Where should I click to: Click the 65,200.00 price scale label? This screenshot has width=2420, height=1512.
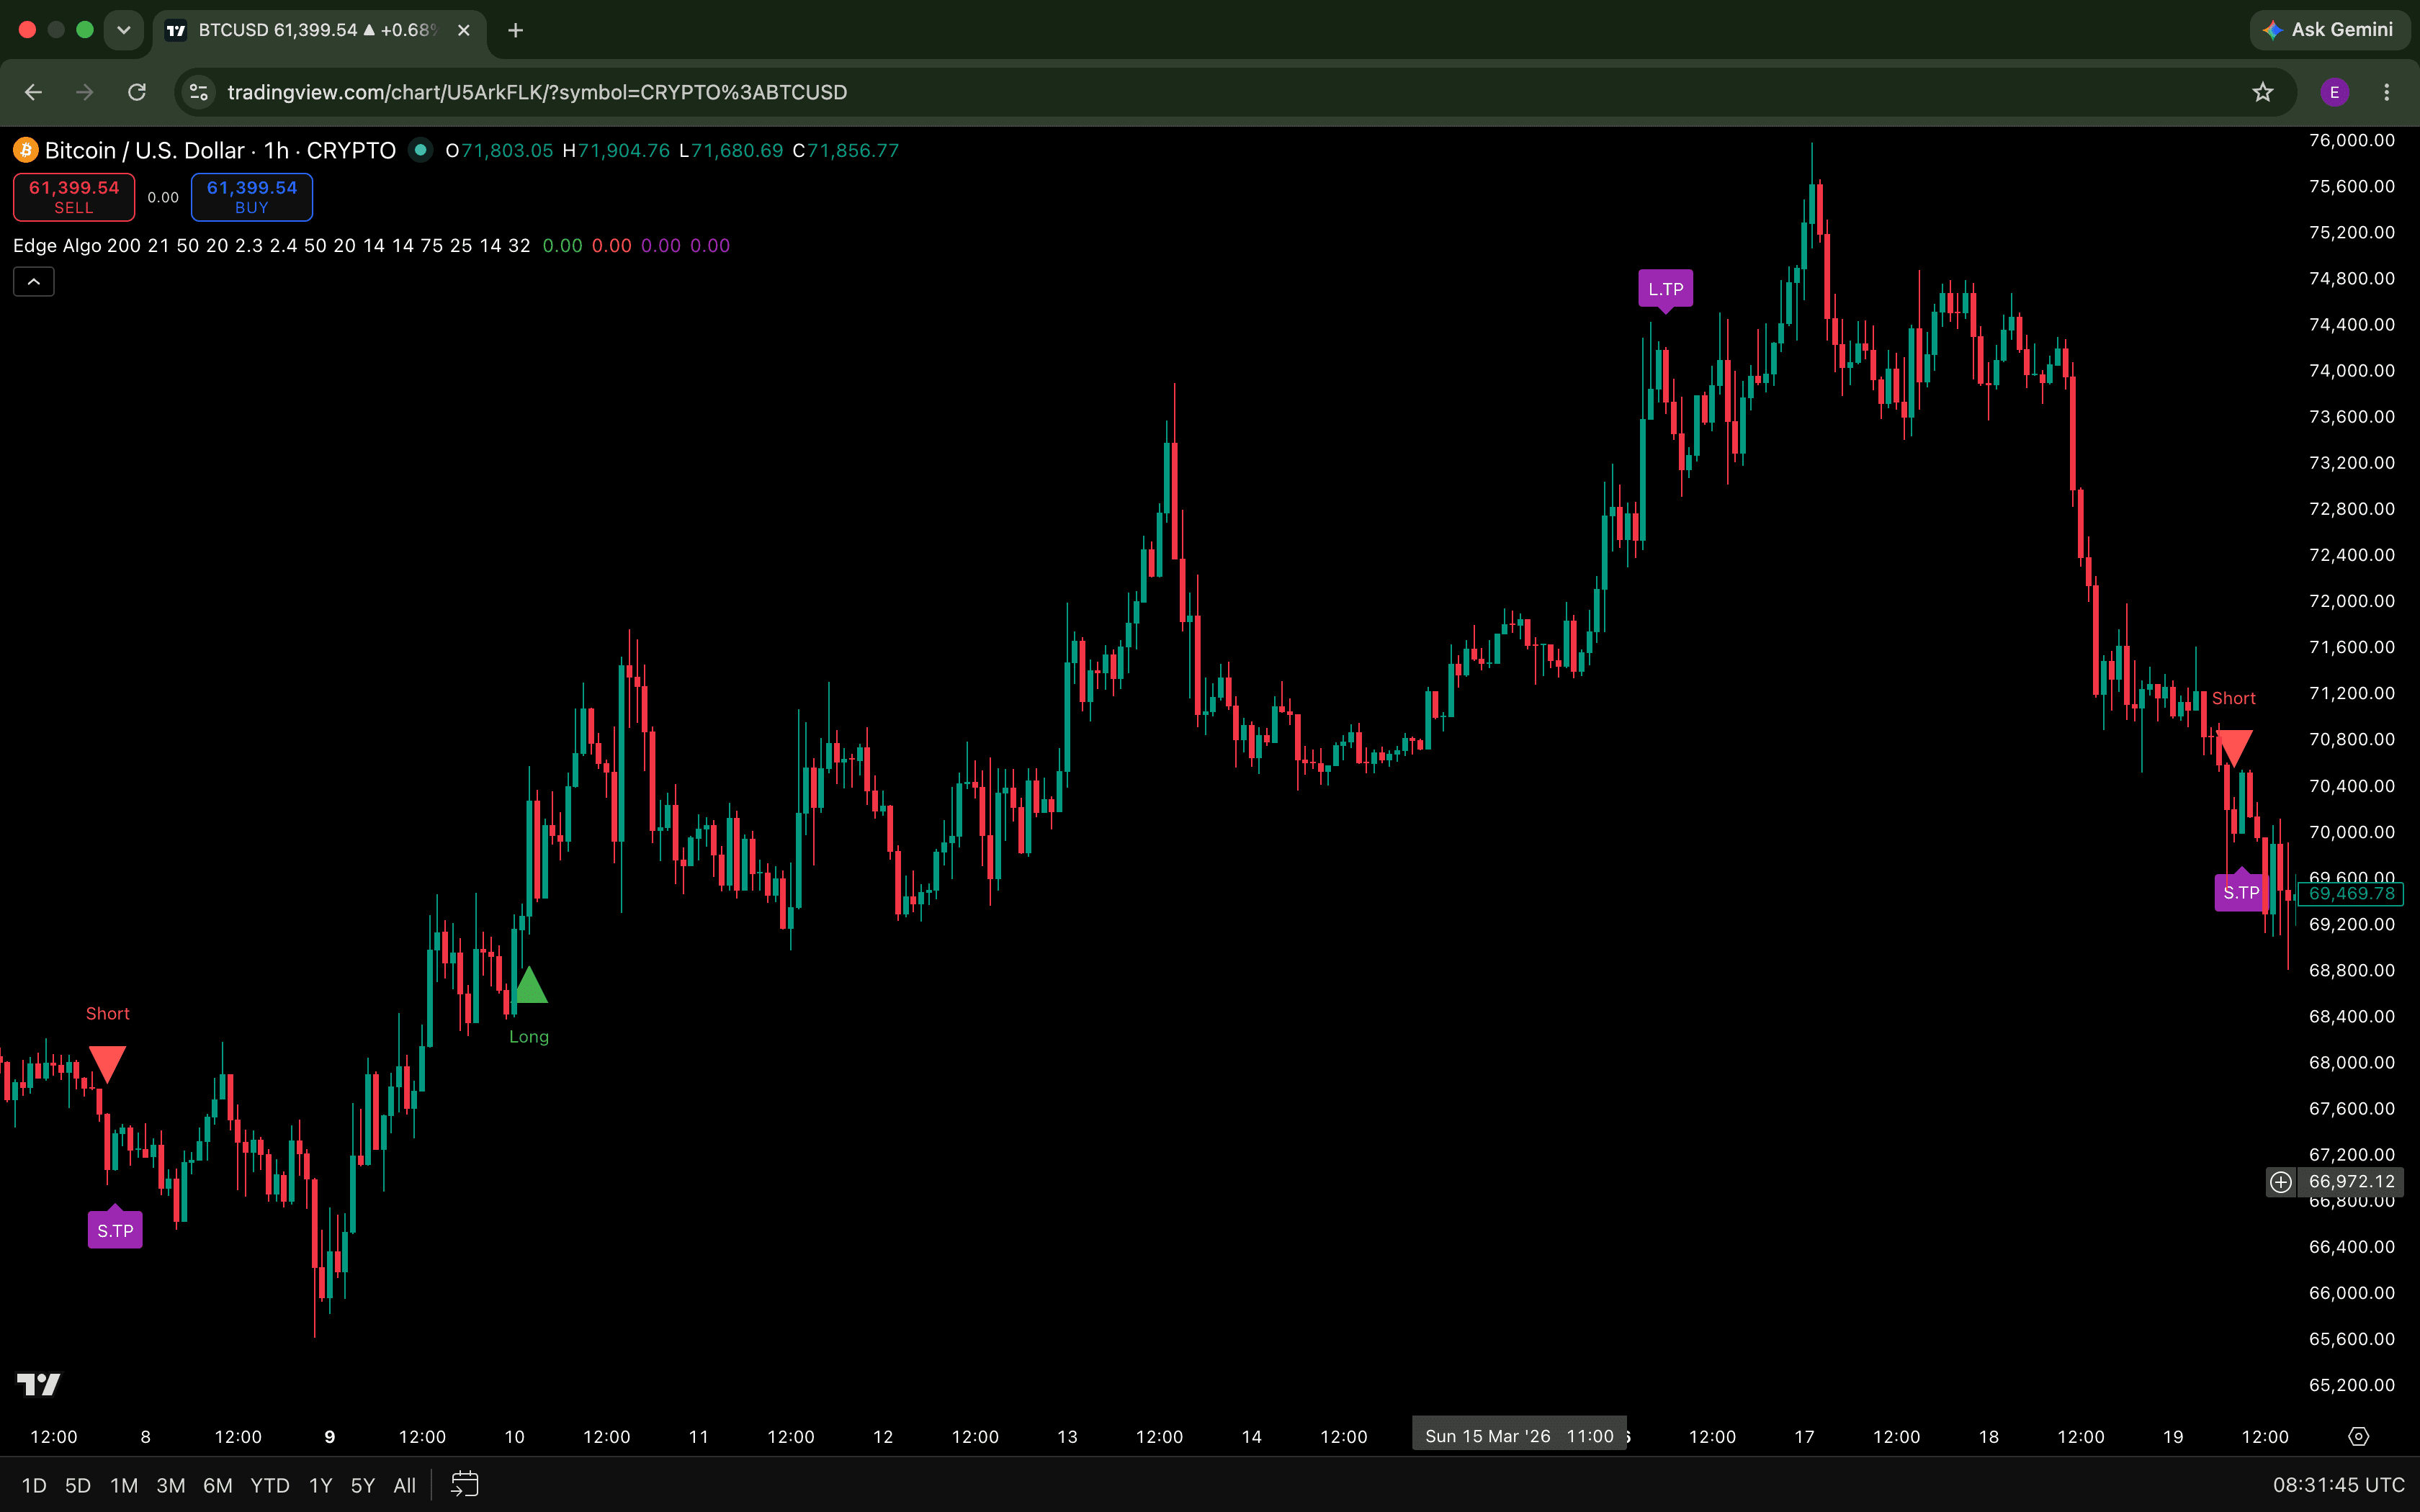[2351, 1385]
